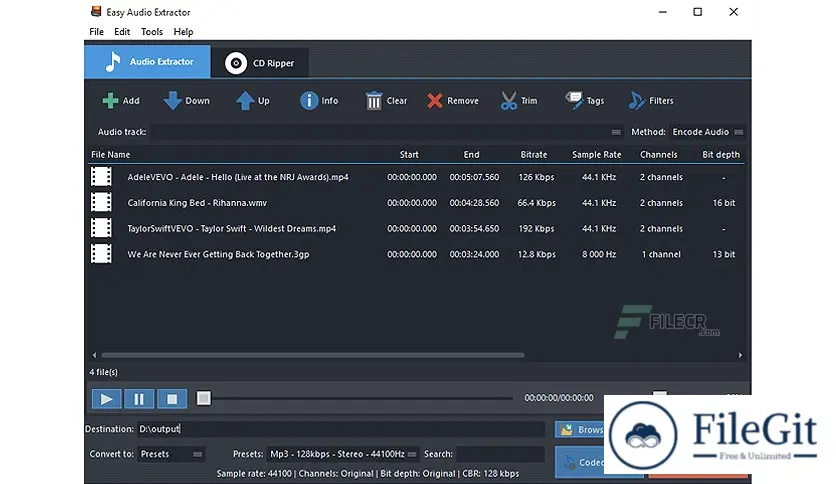The height and width of the screenshot is (484, 836).
Task: Open the Convert to Presets dropdown
Action: (171, 454)
